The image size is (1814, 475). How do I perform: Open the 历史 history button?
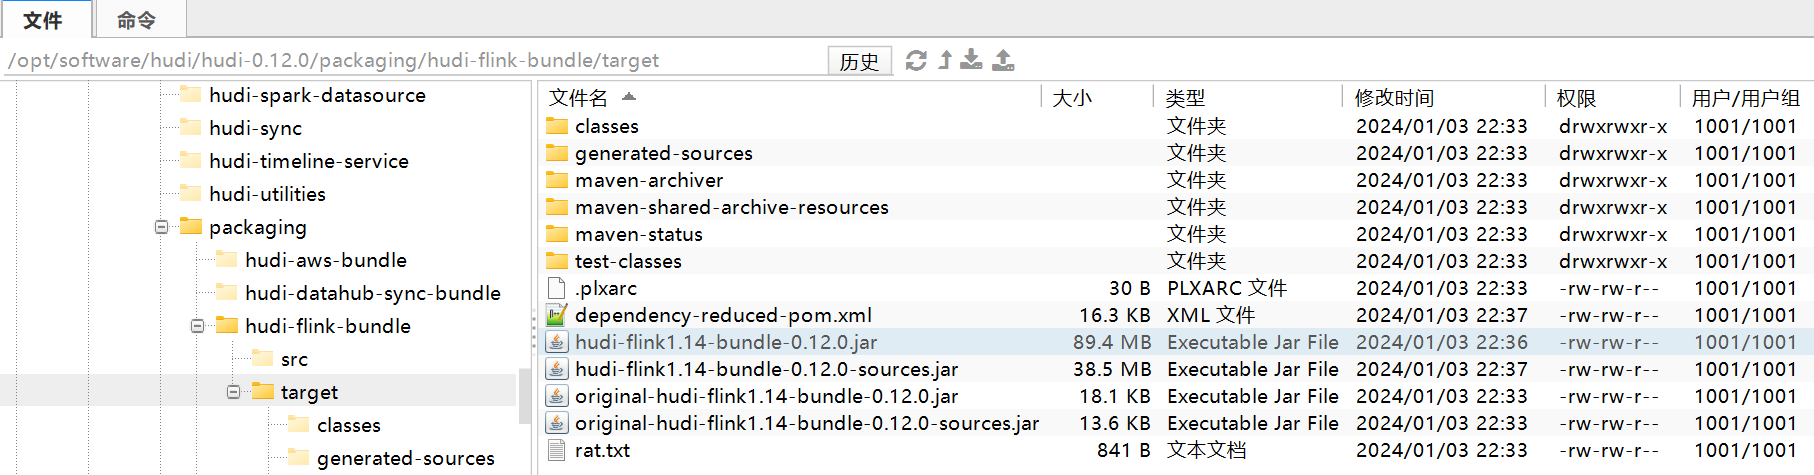pyautogui.click(x=859, y=61)
